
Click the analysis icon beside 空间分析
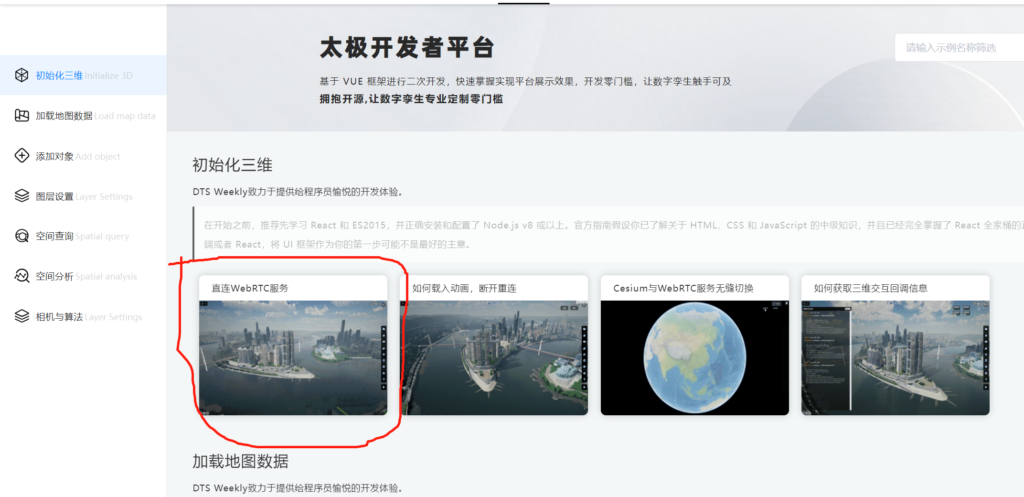(22, 276)
